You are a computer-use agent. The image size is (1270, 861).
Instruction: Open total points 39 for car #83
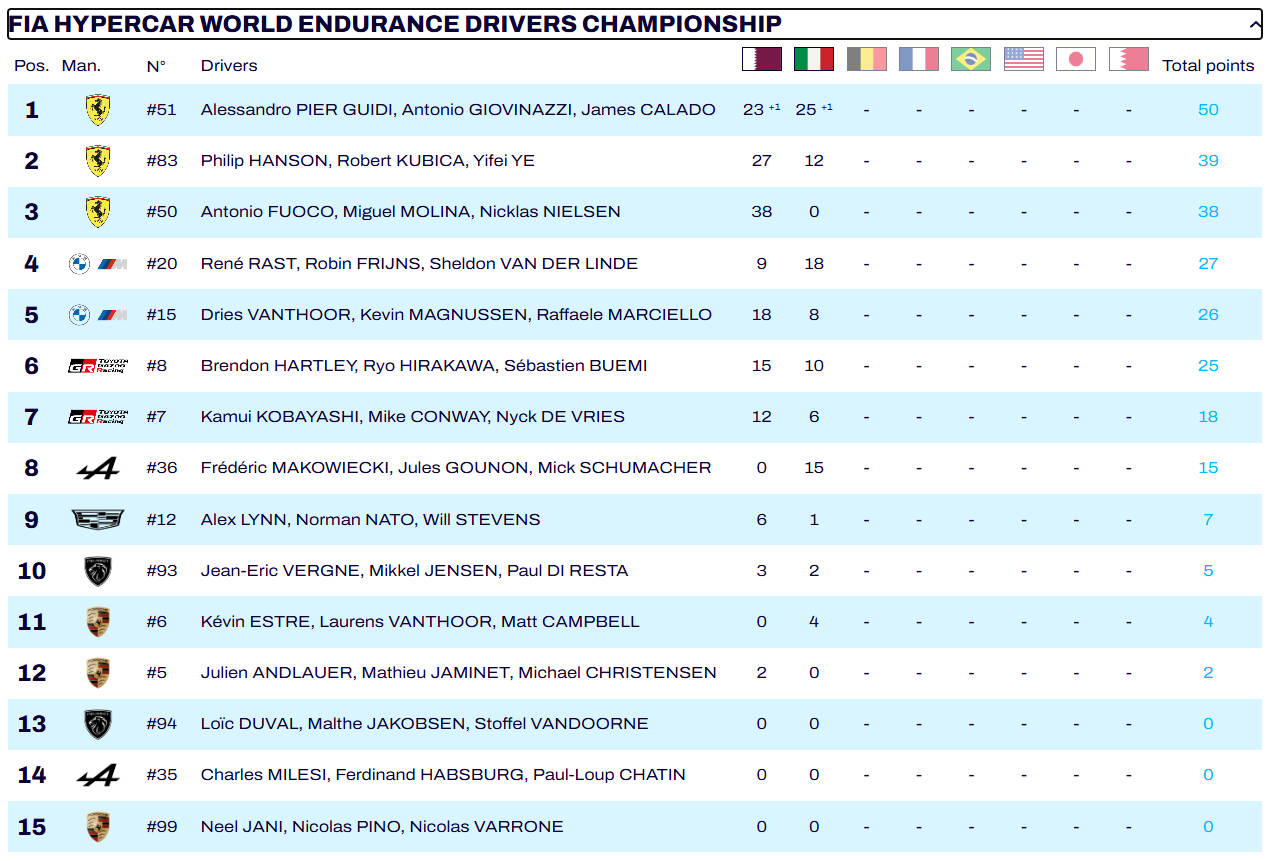click(1208, 161)
